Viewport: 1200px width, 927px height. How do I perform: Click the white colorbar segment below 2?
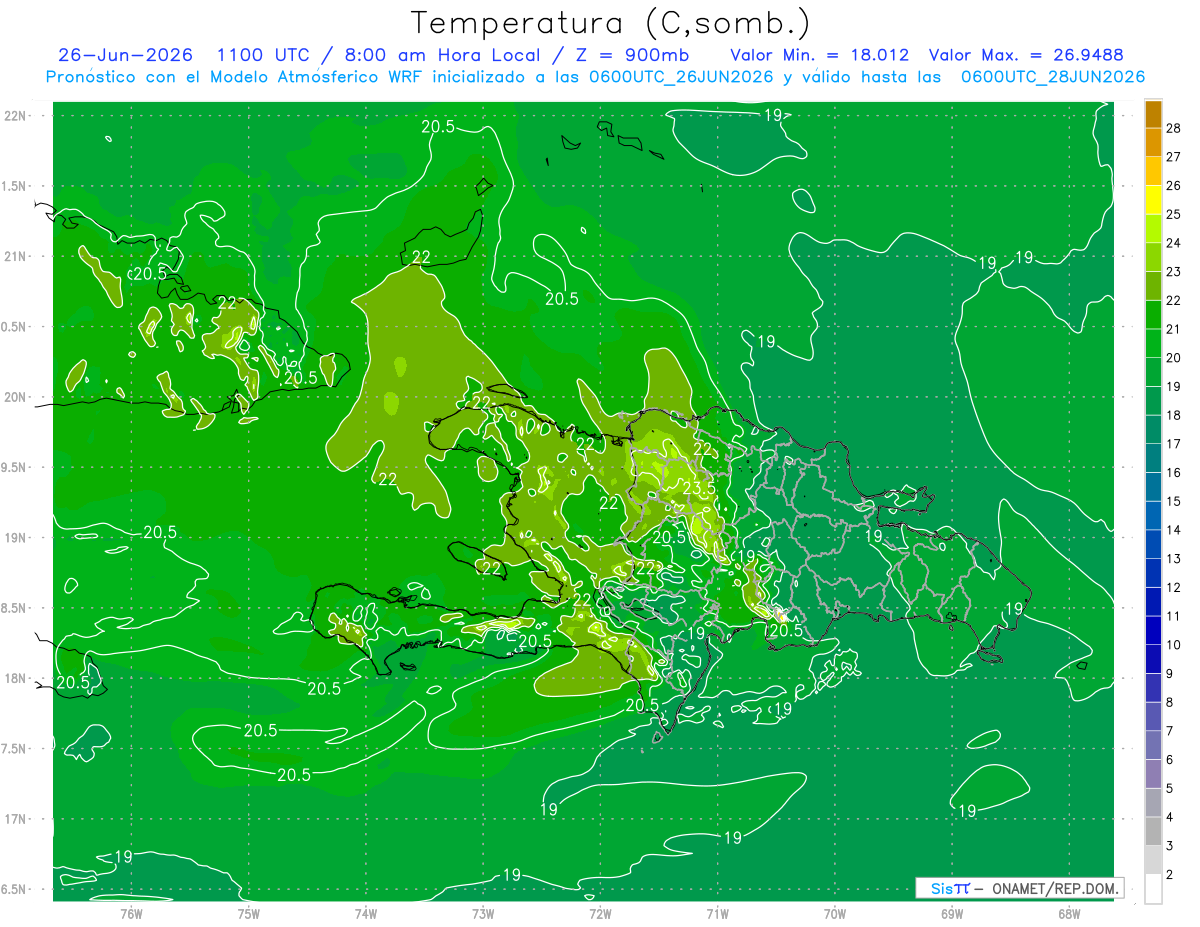[x=1153, y=889]
